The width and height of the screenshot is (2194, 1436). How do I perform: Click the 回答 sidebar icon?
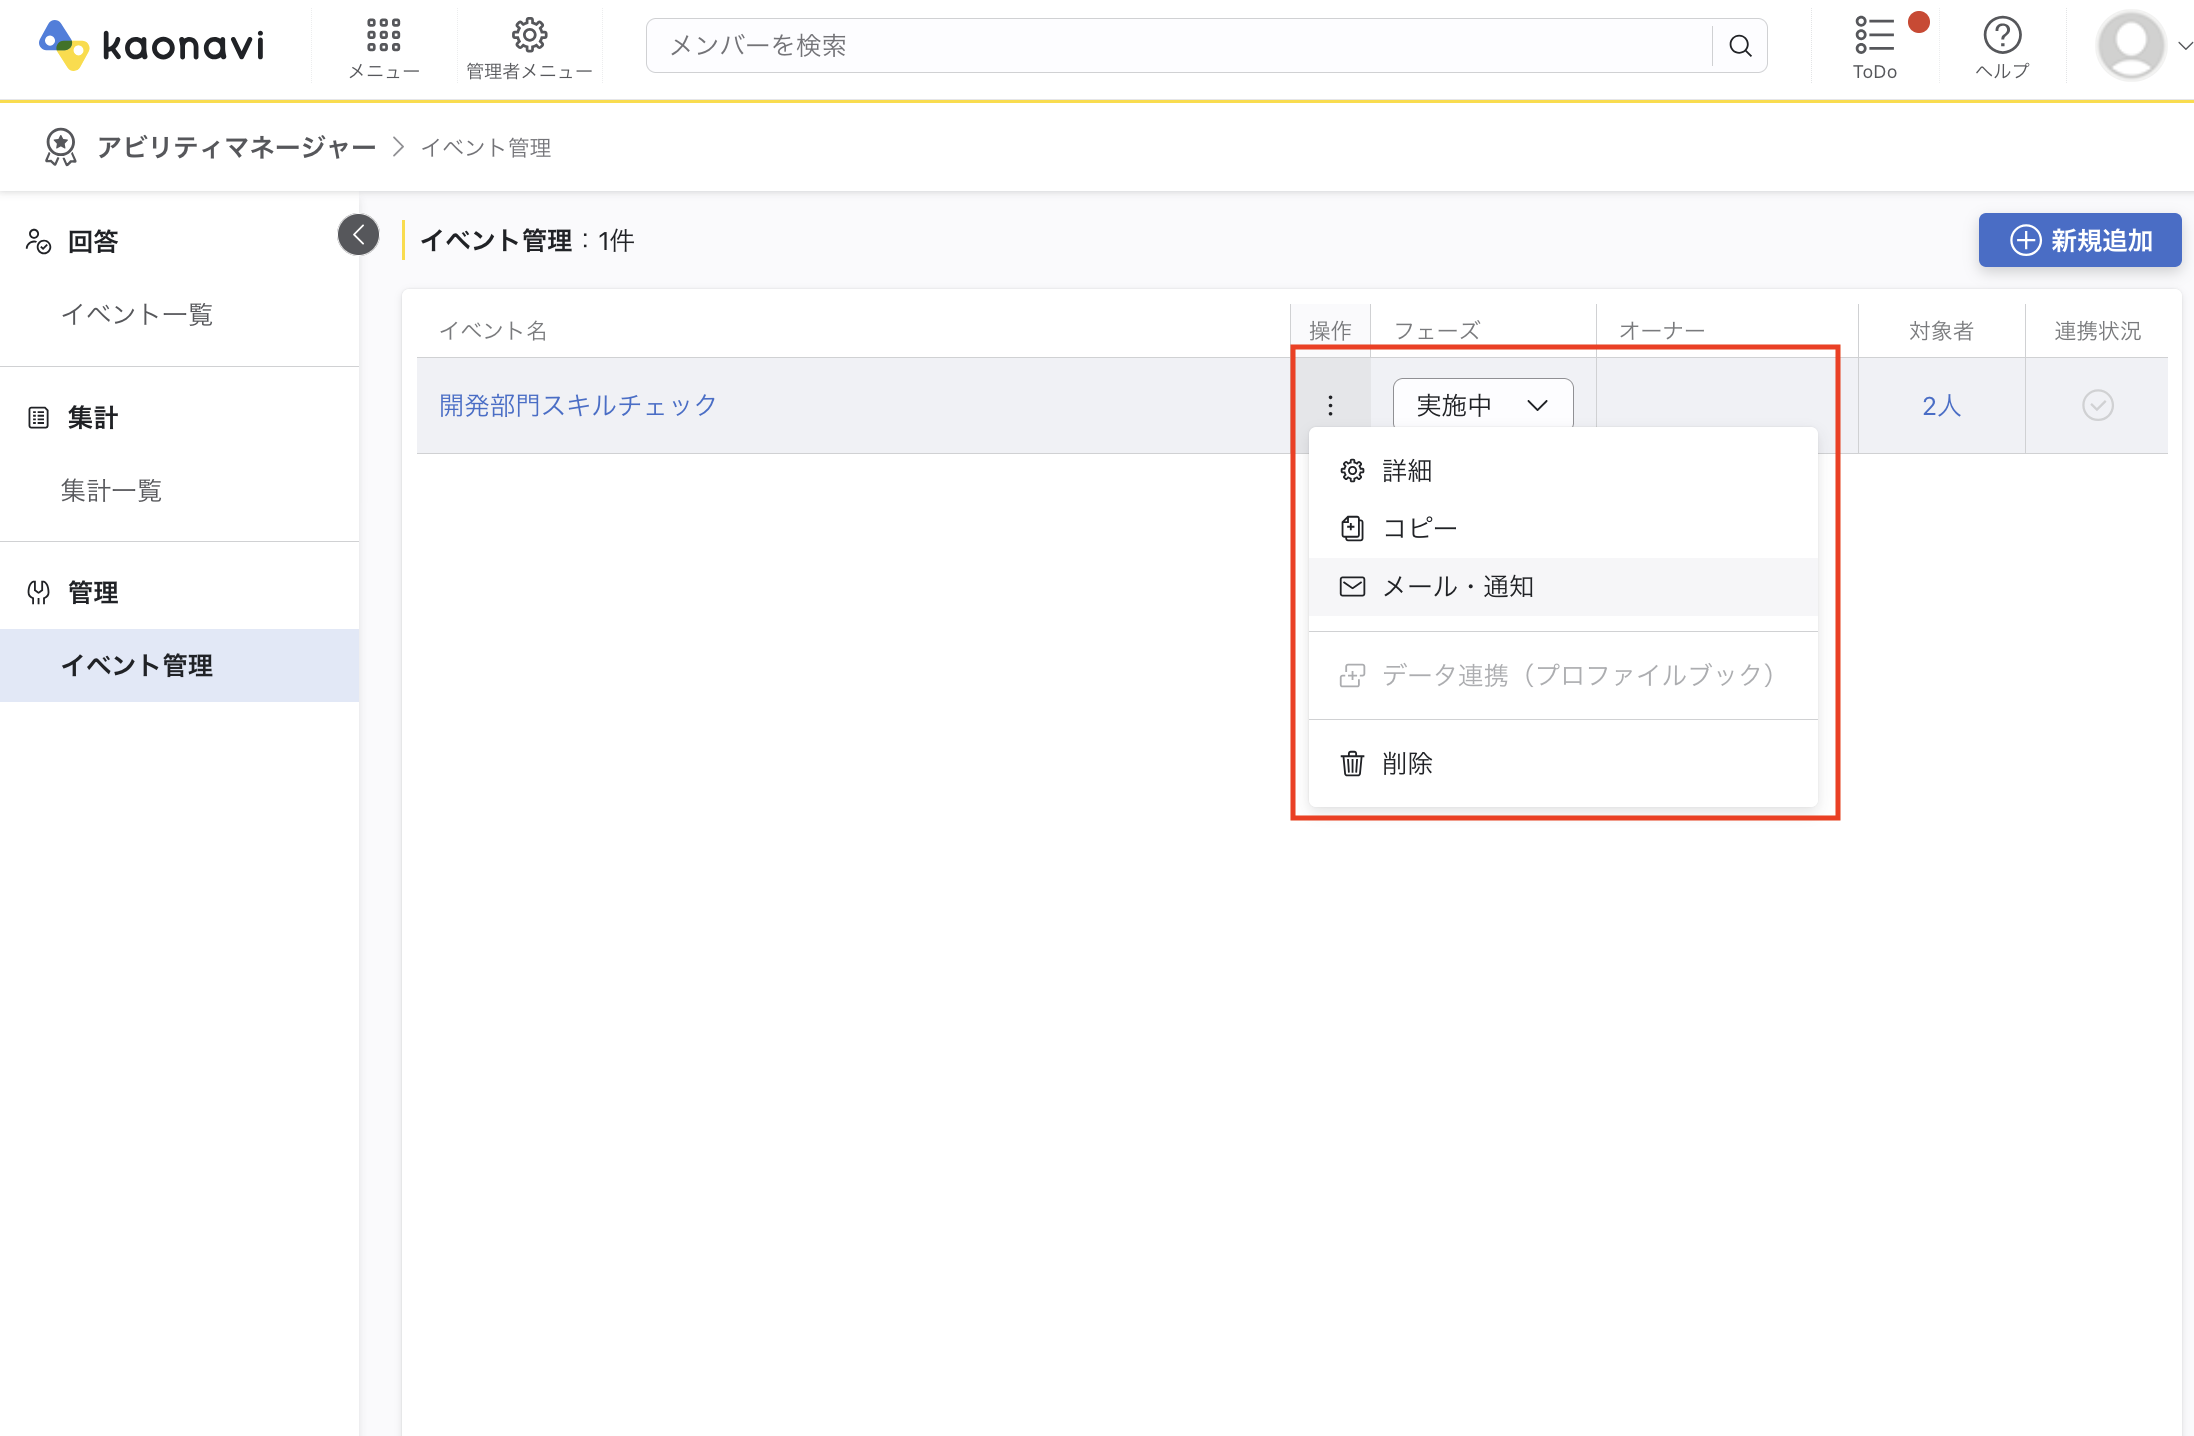click(38, 241)
